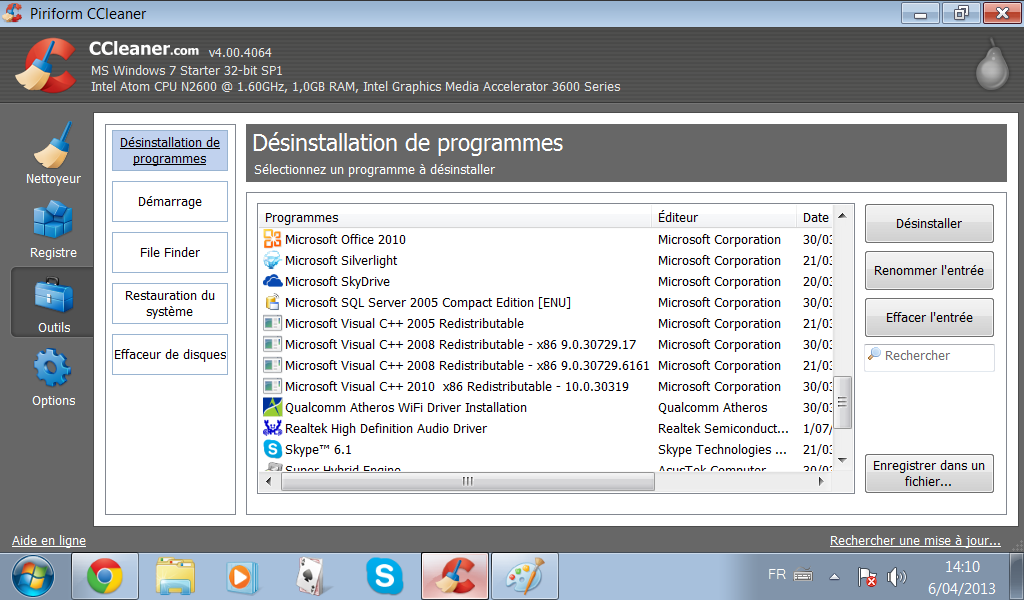Click the Action Center flag tray icon

(x=867, y=576)
